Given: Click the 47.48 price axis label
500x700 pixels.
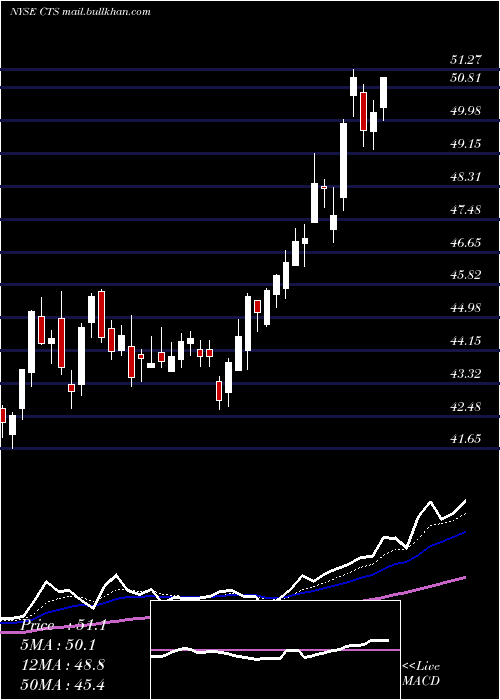Looking at the screenshot, I should coord(466,210).
